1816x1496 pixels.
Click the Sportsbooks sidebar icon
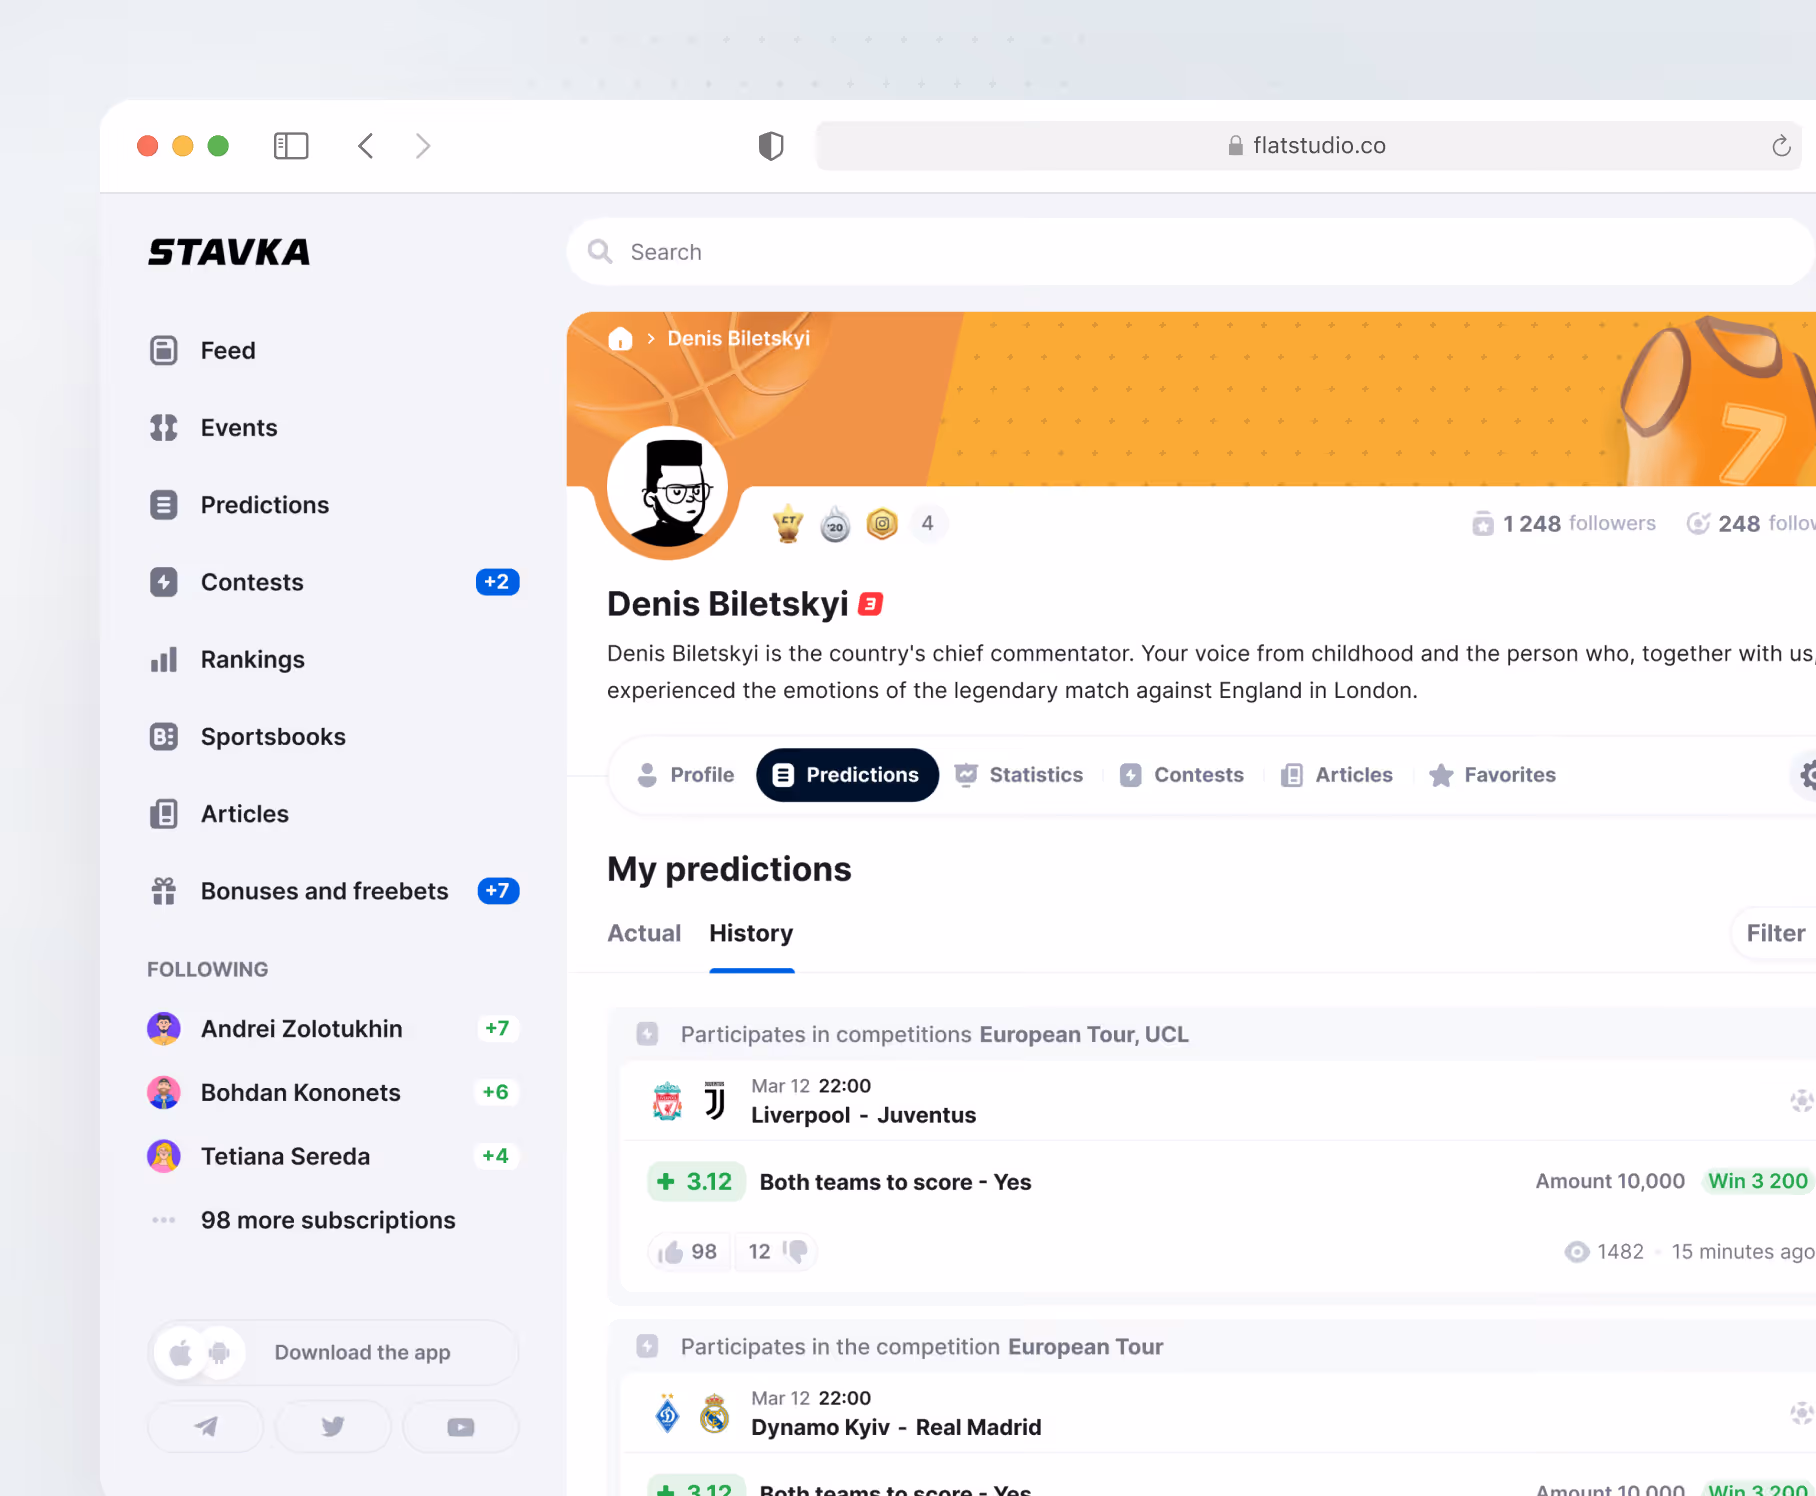(x=164, y=737)
